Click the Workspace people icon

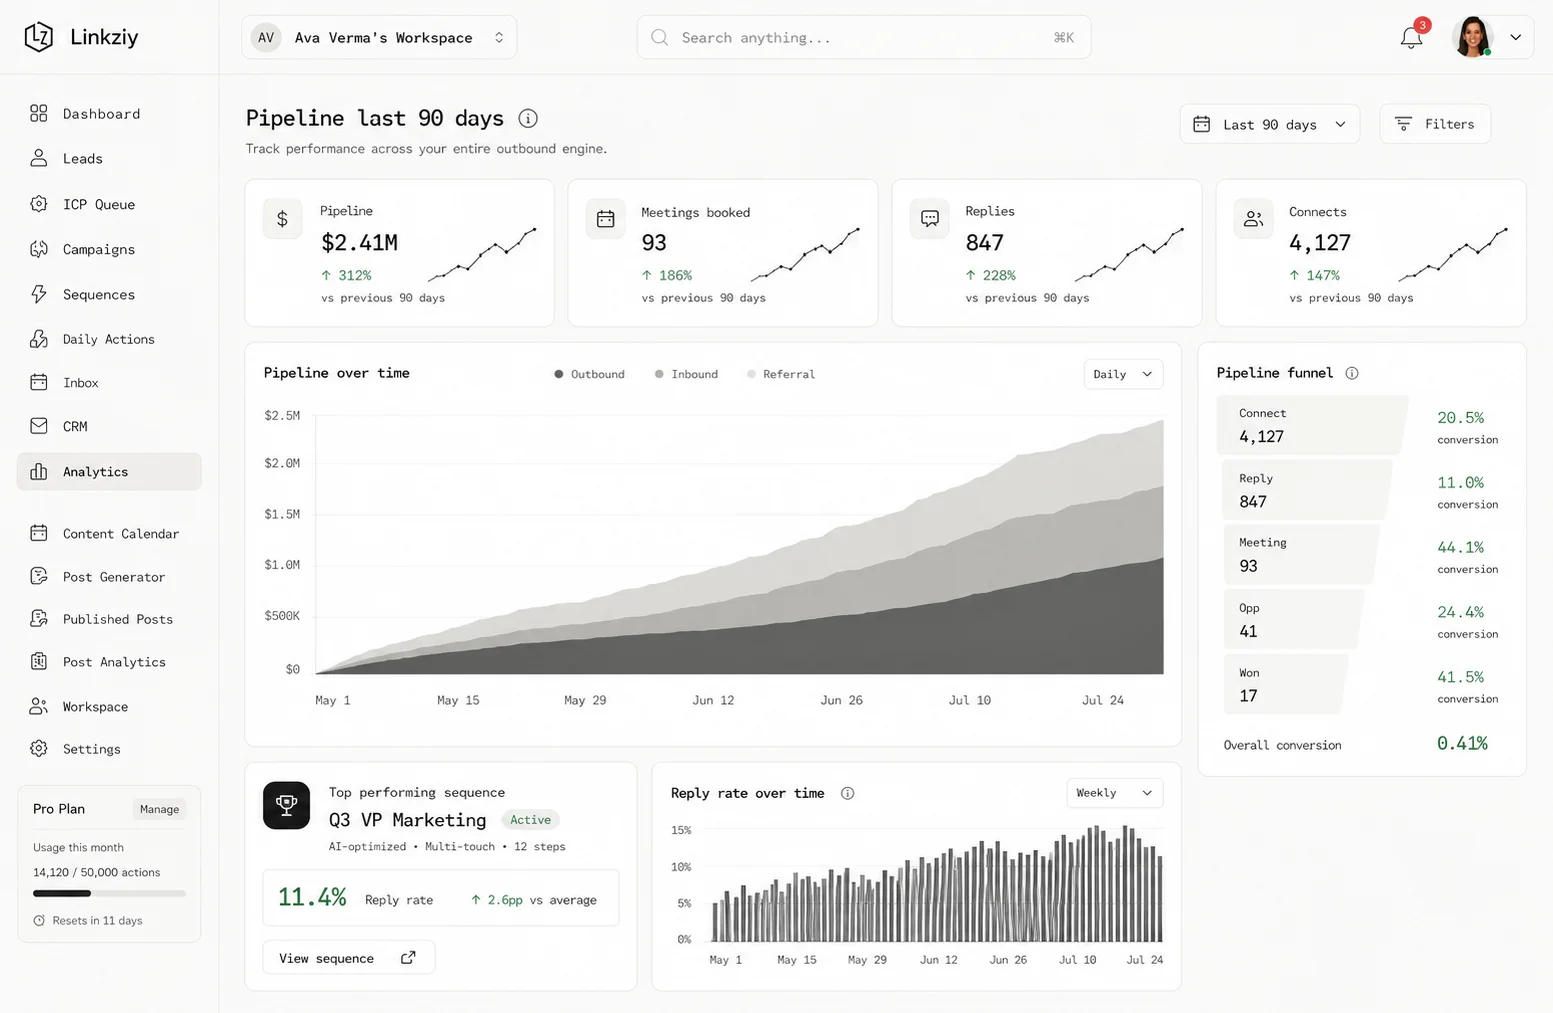pos(39,706)
